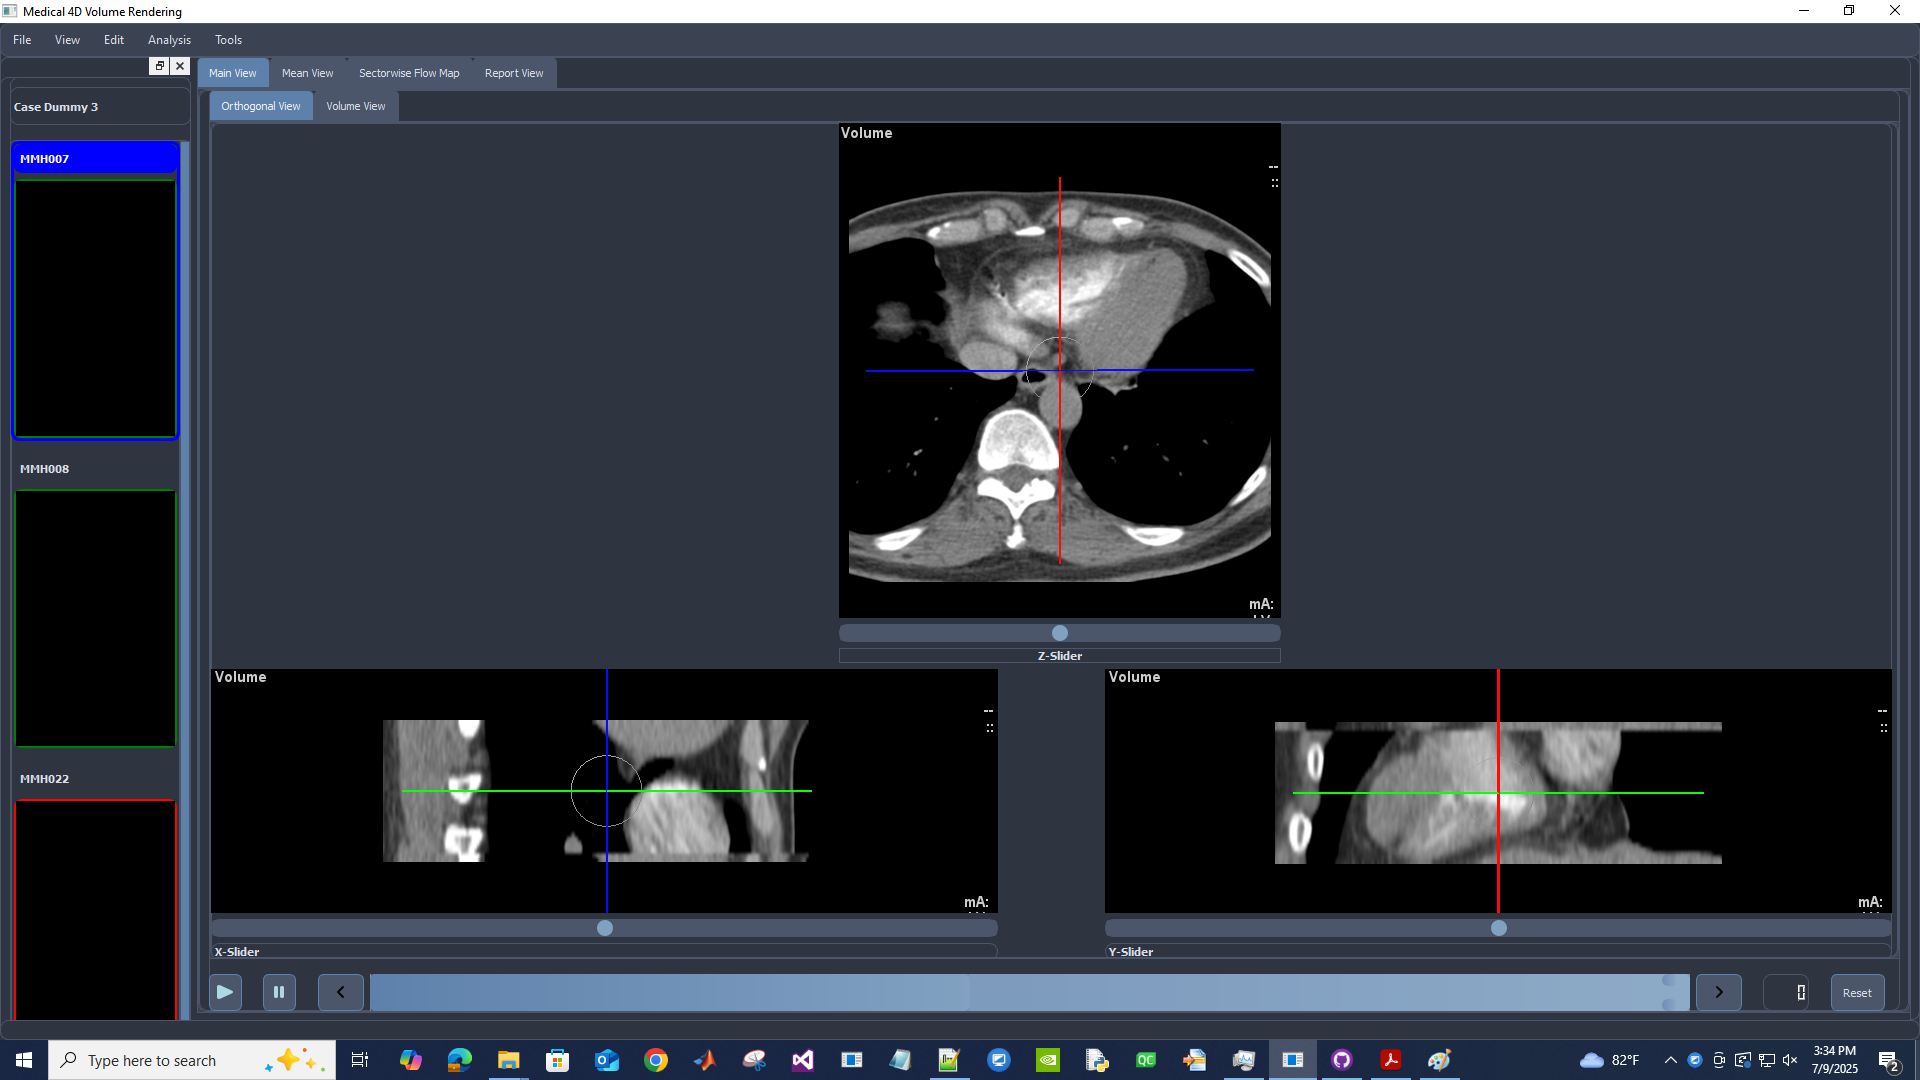Click the frame number field beside Reset

click(x=1786, y=992)
